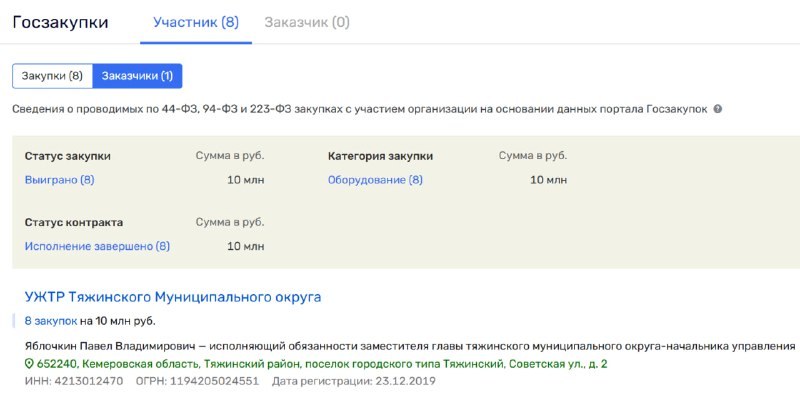The width and height of the screenshot is (800, 399).
Task: Click the Статус контракта heading
Action: coord(74,223)
